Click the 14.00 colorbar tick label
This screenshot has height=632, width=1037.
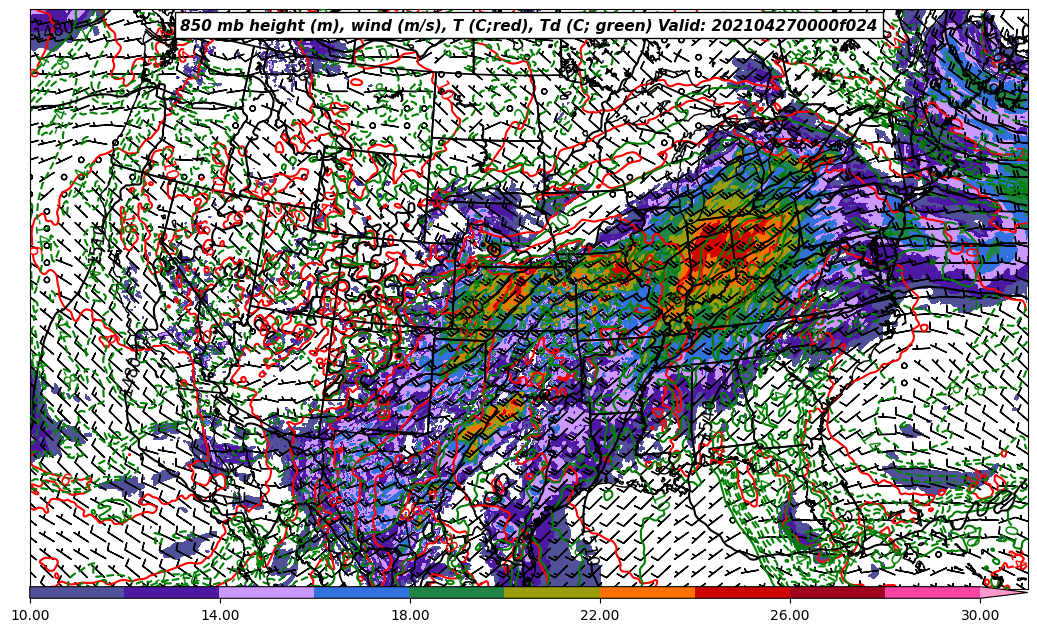click(220, 615)
